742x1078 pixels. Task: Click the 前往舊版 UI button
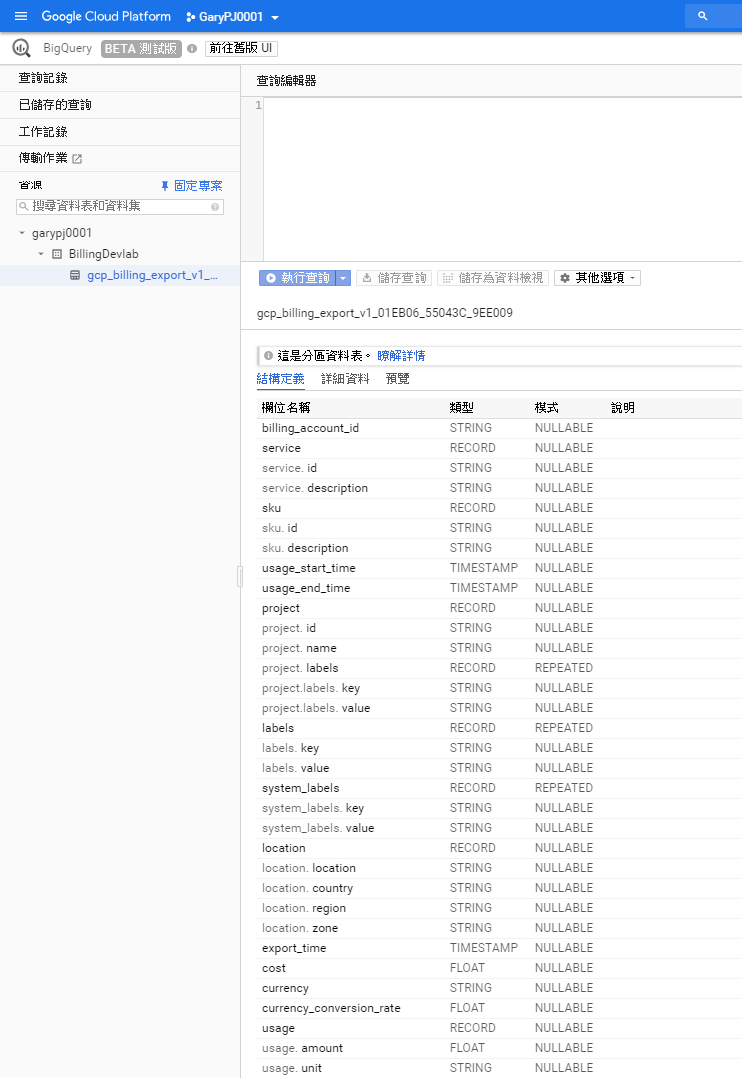[x=241, y=48]
